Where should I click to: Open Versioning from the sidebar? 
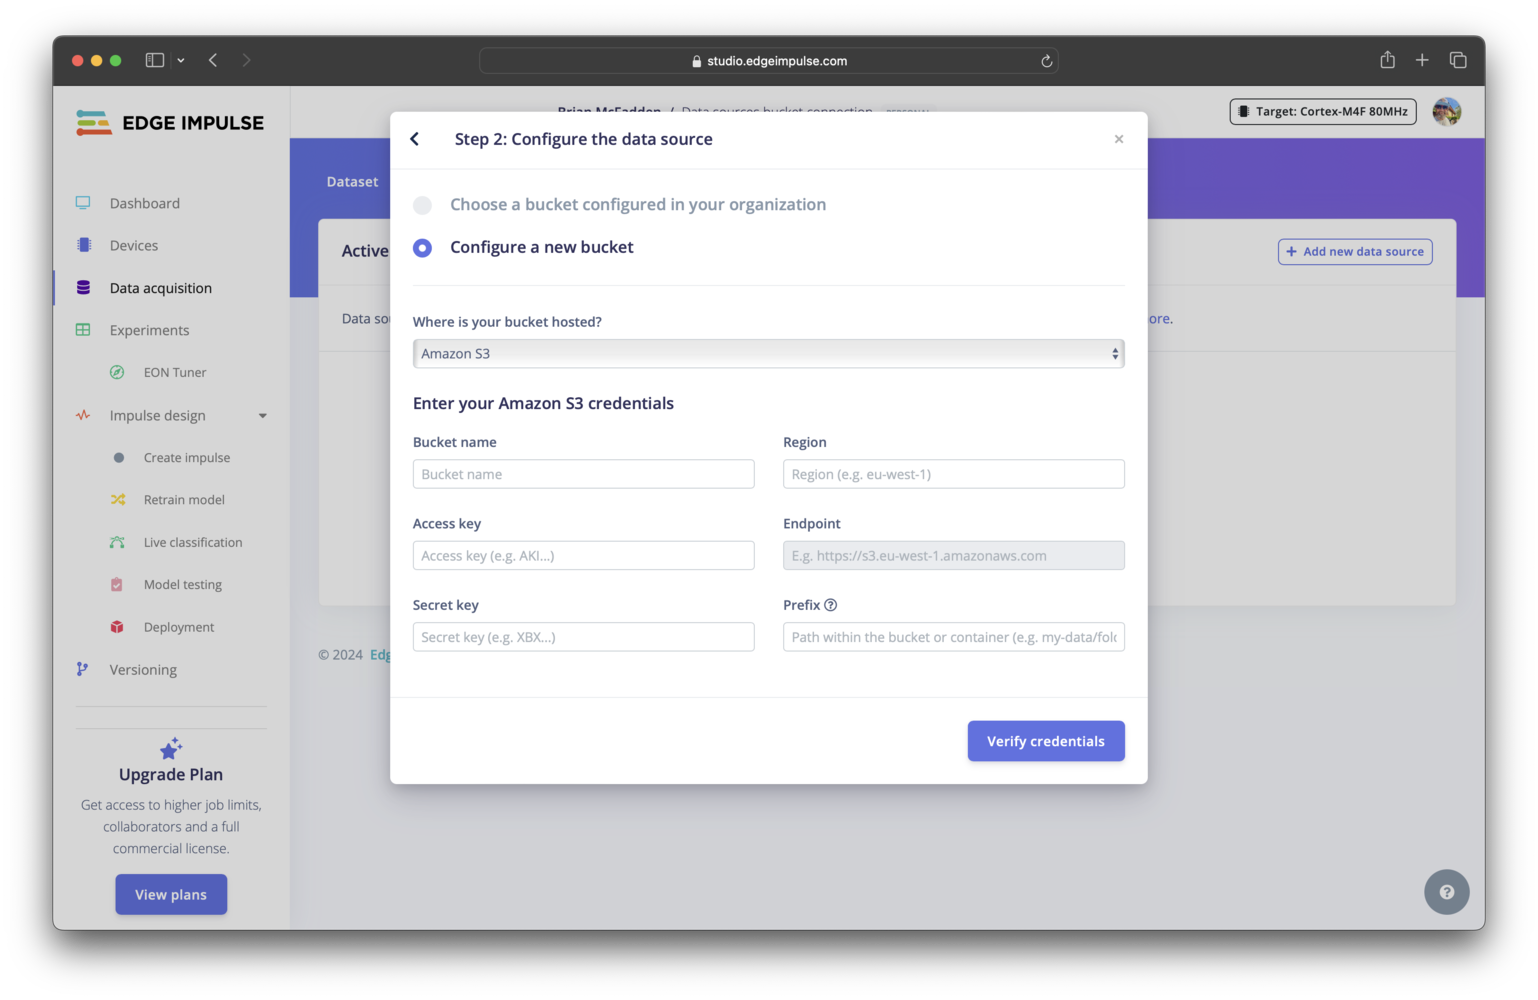[x=143, y=670]
